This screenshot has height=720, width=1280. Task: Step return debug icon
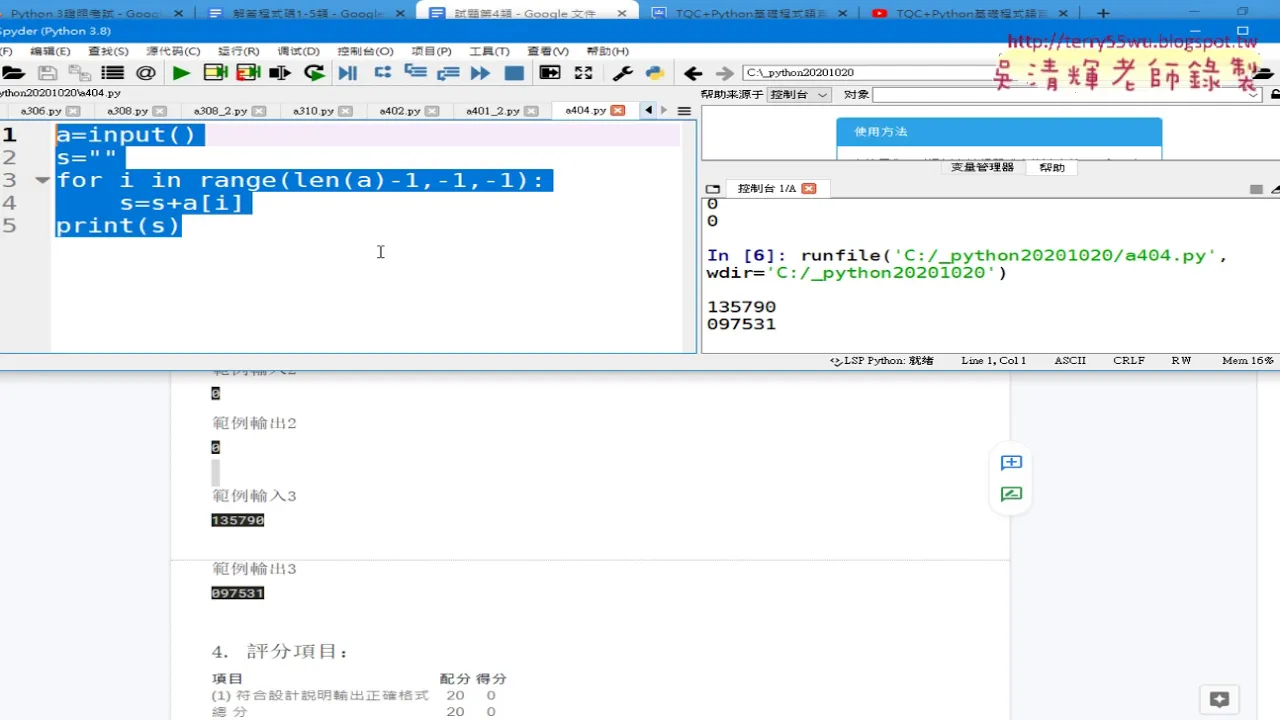(x=448, y=73)
